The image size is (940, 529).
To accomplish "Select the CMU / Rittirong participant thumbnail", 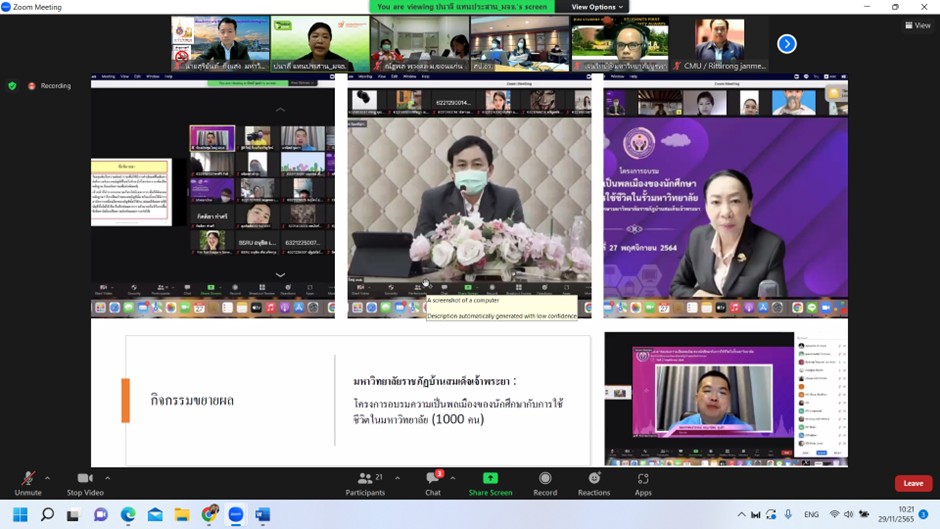I will (x=719, y=44).
